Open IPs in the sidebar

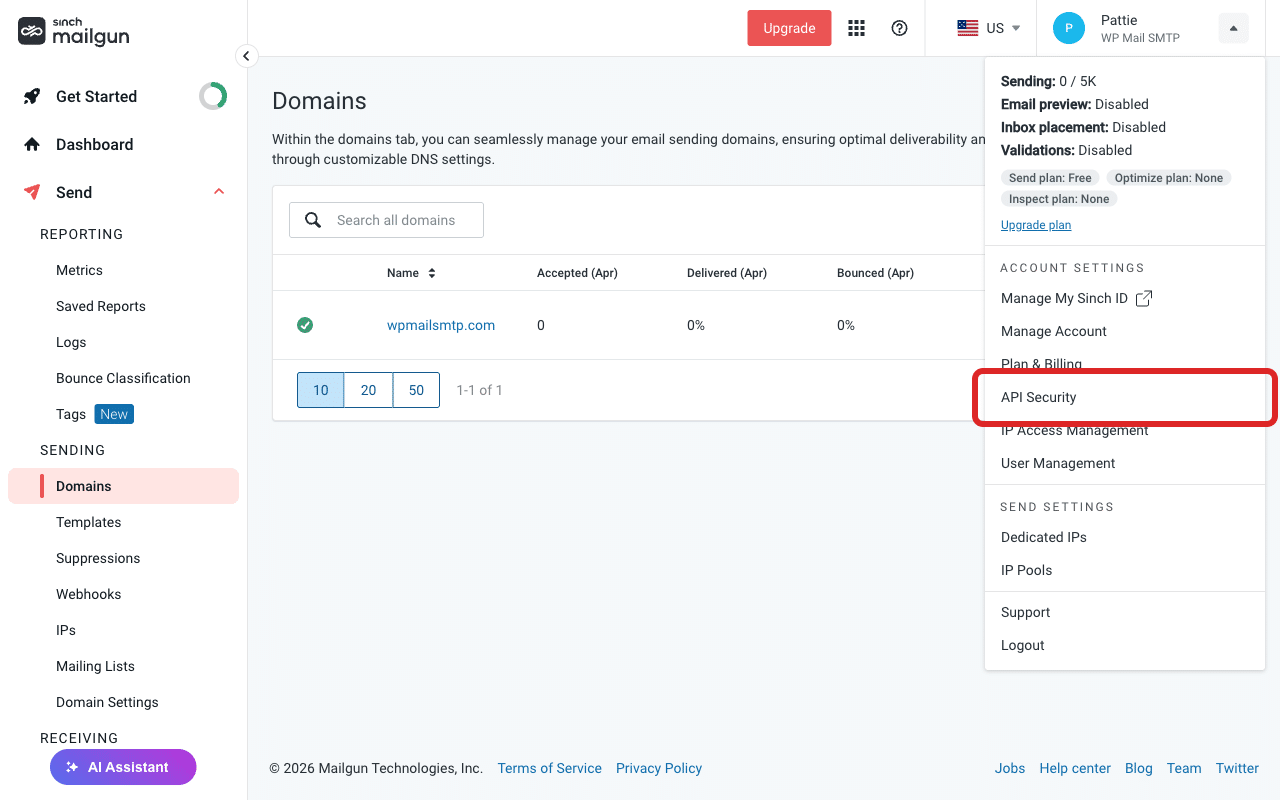click(x=66, y=630)
